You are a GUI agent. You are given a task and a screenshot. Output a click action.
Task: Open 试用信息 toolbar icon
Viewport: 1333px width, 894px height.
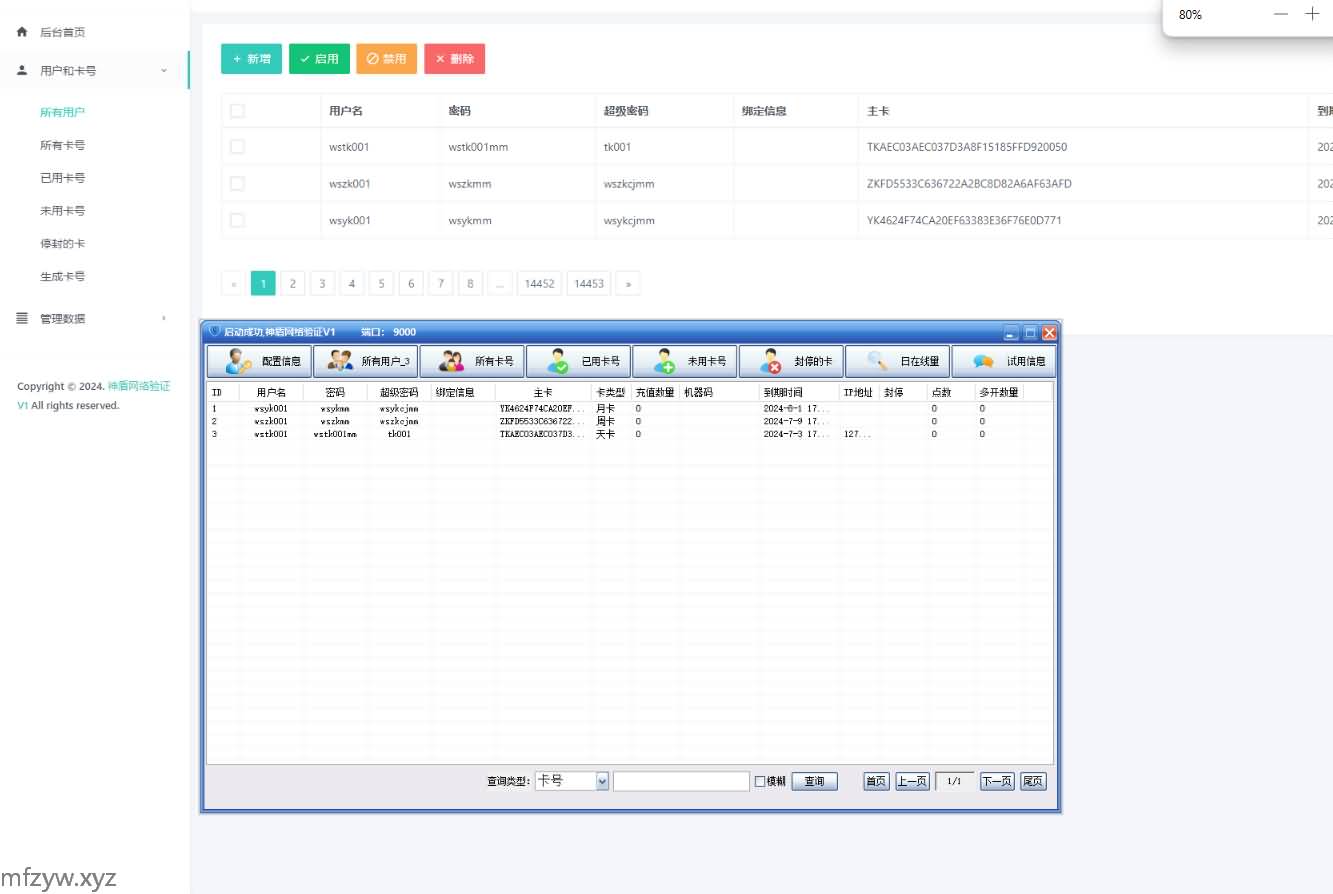pyautogui.click(x=983, y=361)
